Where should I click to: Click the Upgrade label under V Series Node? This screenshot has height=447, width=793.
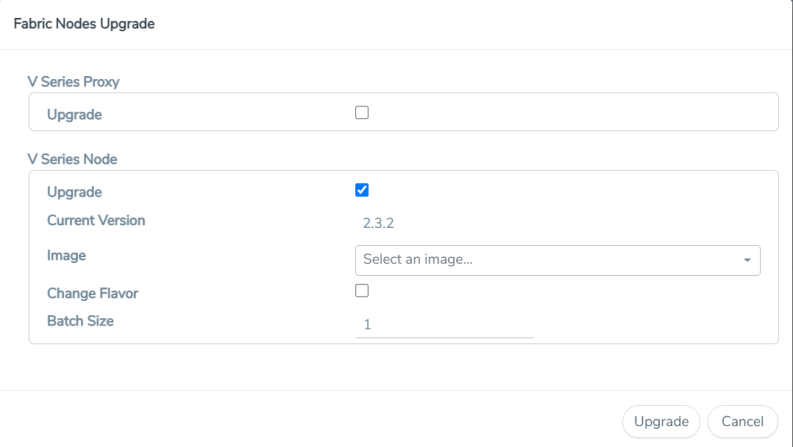pyautogui.click(x=74, y=191)
